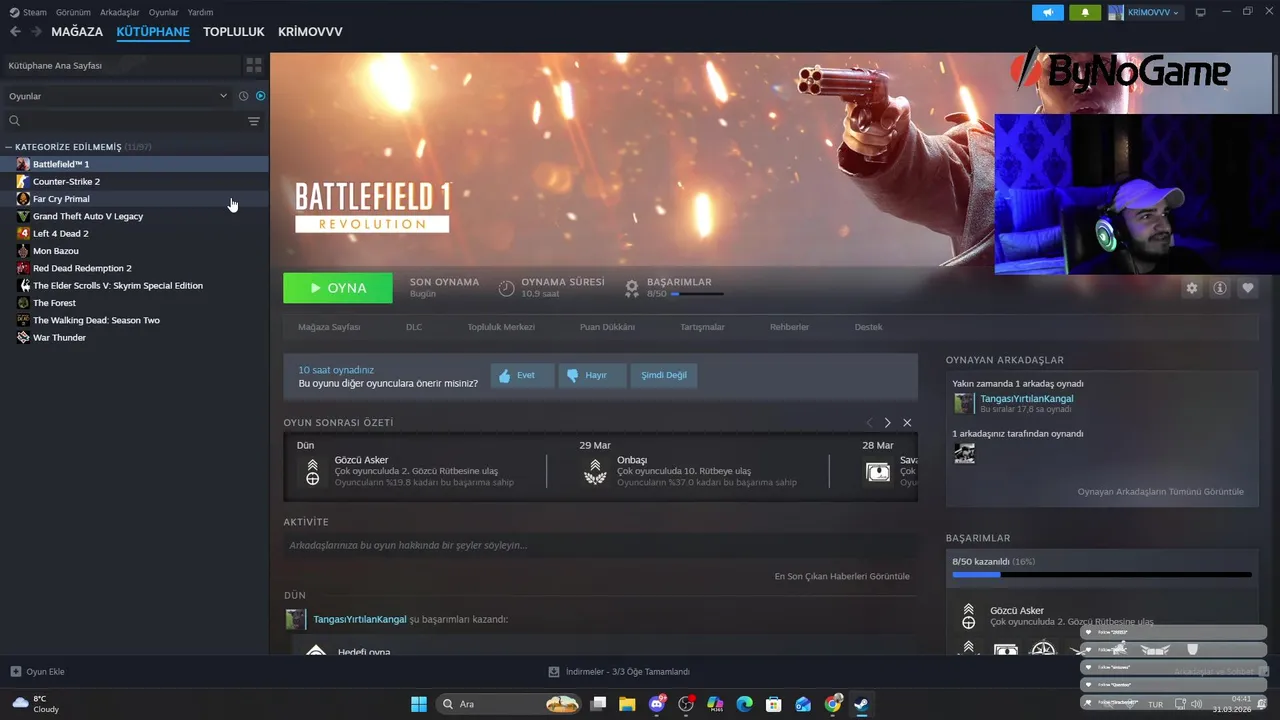Click the Hayır thumbs-down button

point(592,376)
